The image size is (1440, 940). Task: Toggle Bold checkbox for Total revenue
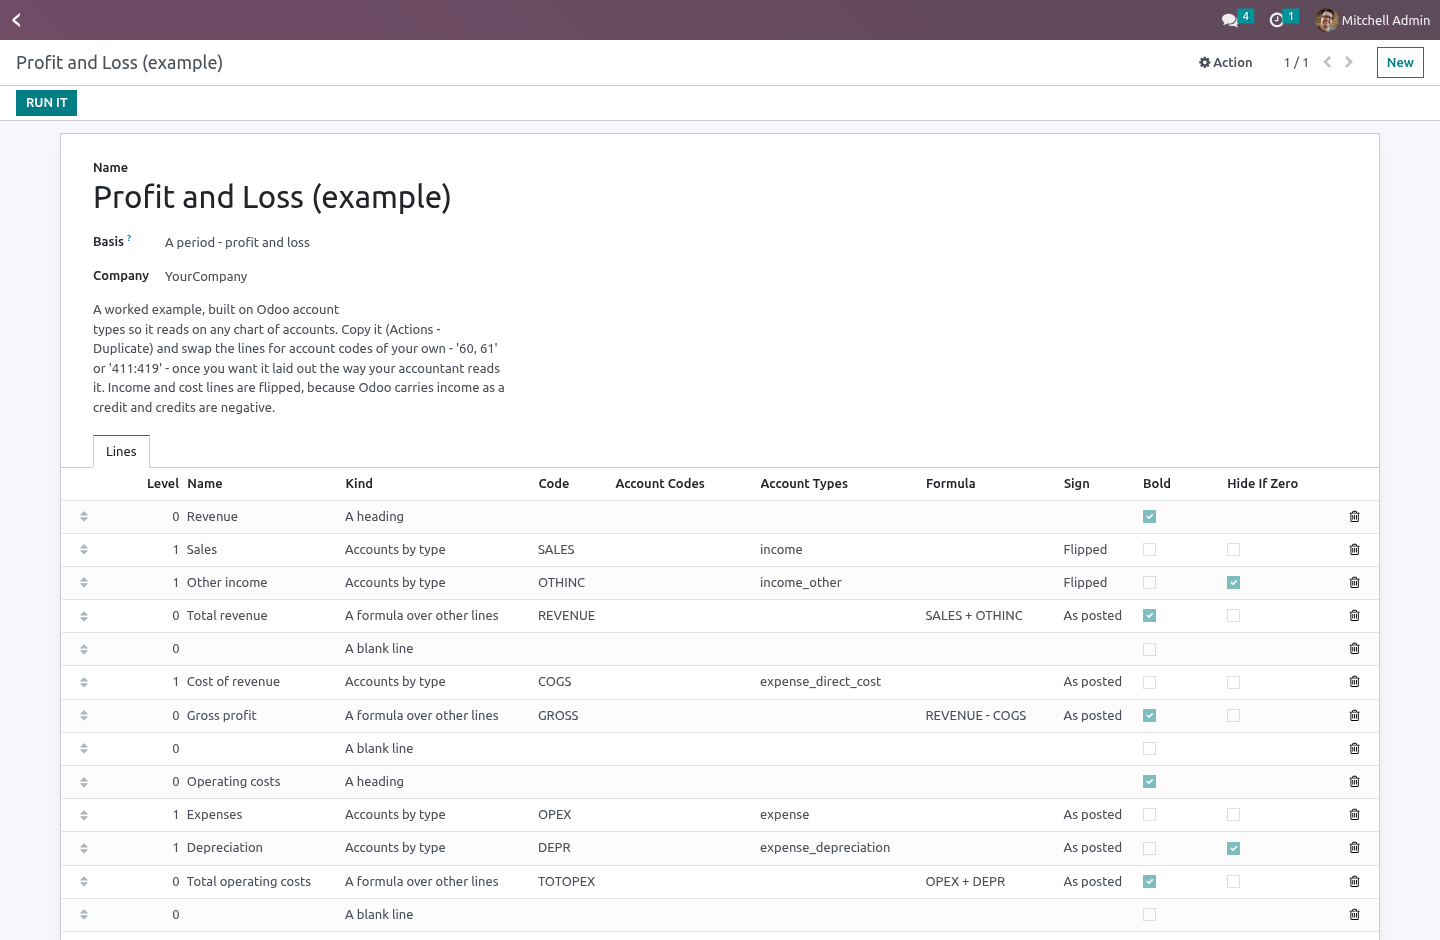coord(1149,616)
